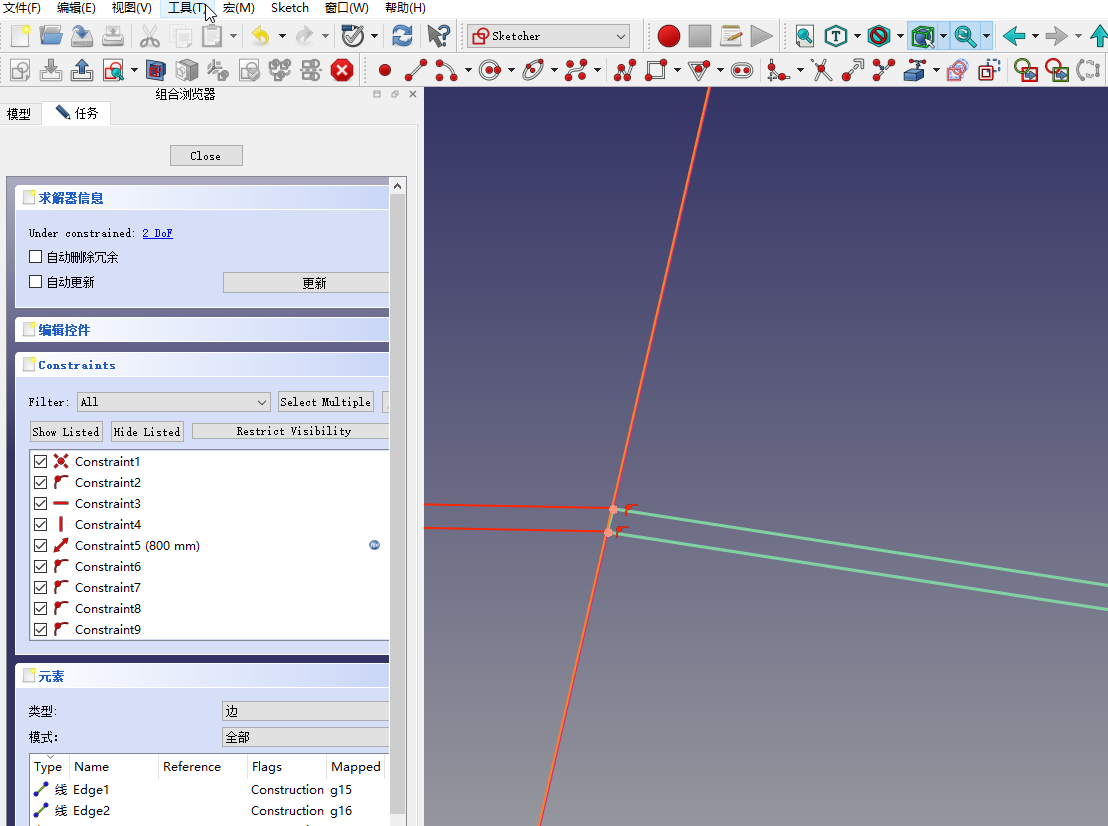Refresh the document with the blue arrows icon
This screenshot has width=1108, height=826.
coord(402,35)
